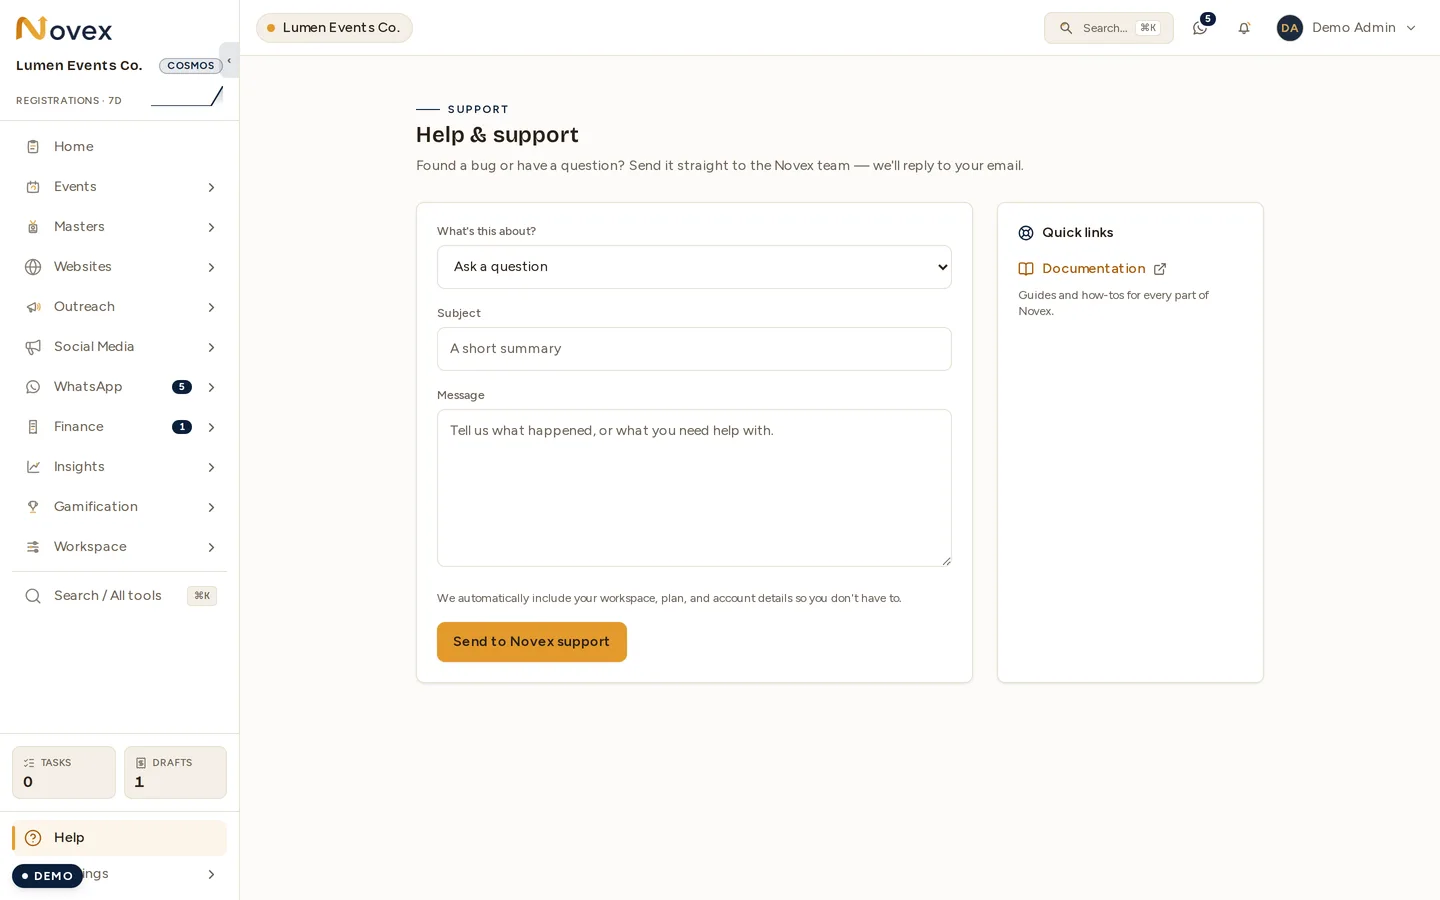Select the Insights menu label
The height and width of the screenshot is (900, 1440).
[79, 467]
